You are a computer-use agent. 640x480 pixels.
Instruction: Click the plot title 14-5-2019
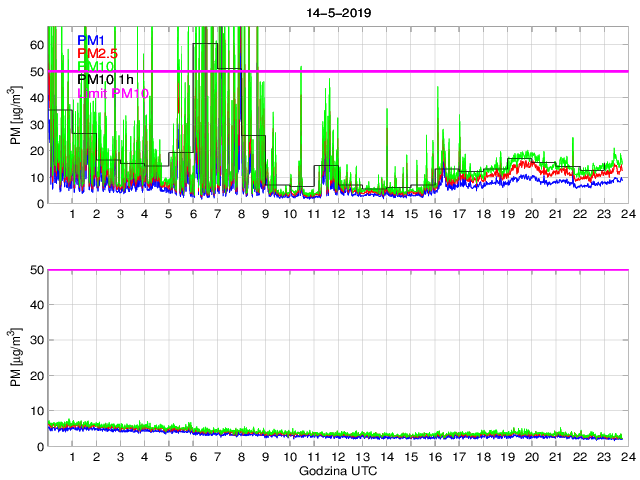click(x=337, y=11)
